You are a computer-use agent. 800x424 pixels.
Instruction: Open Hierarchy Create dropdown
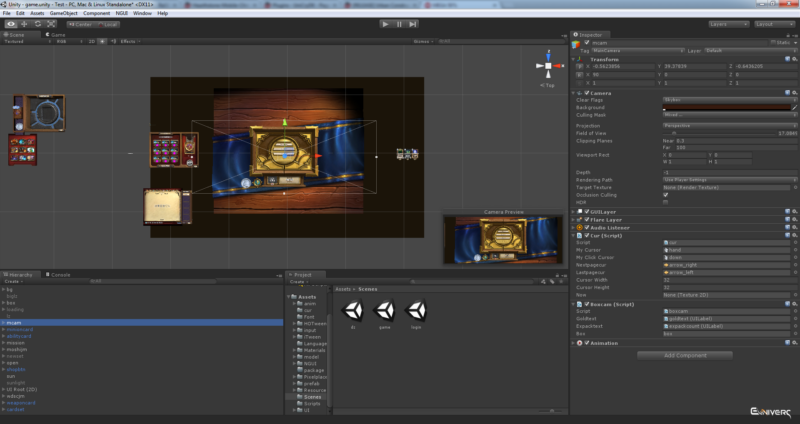12,282
